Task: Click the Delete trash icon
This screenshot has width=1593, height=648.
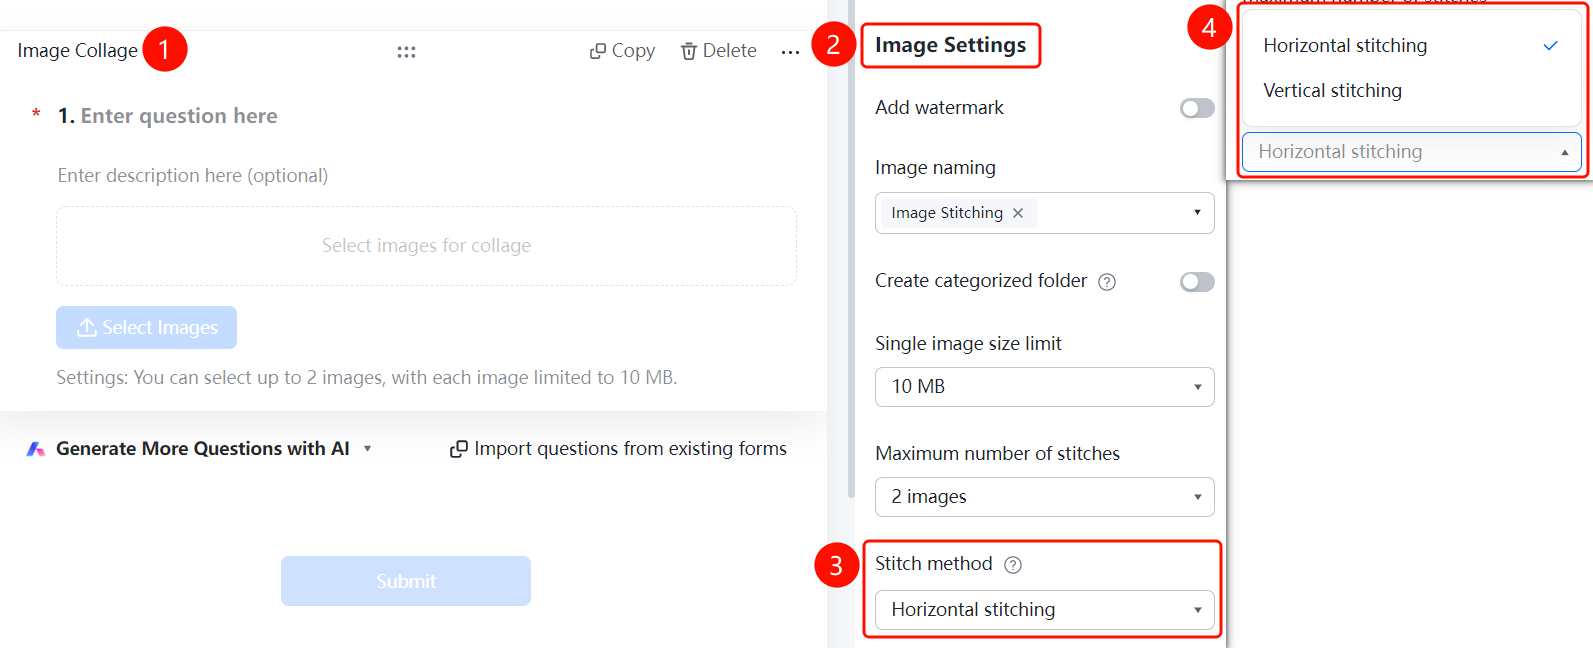Action: coord(689,51)
